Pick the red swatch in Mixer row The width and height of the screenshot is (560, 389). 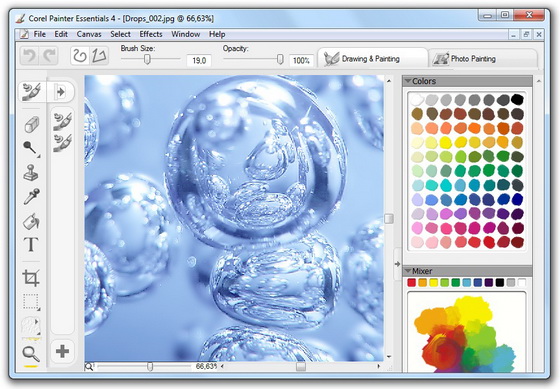coord(411,283)
